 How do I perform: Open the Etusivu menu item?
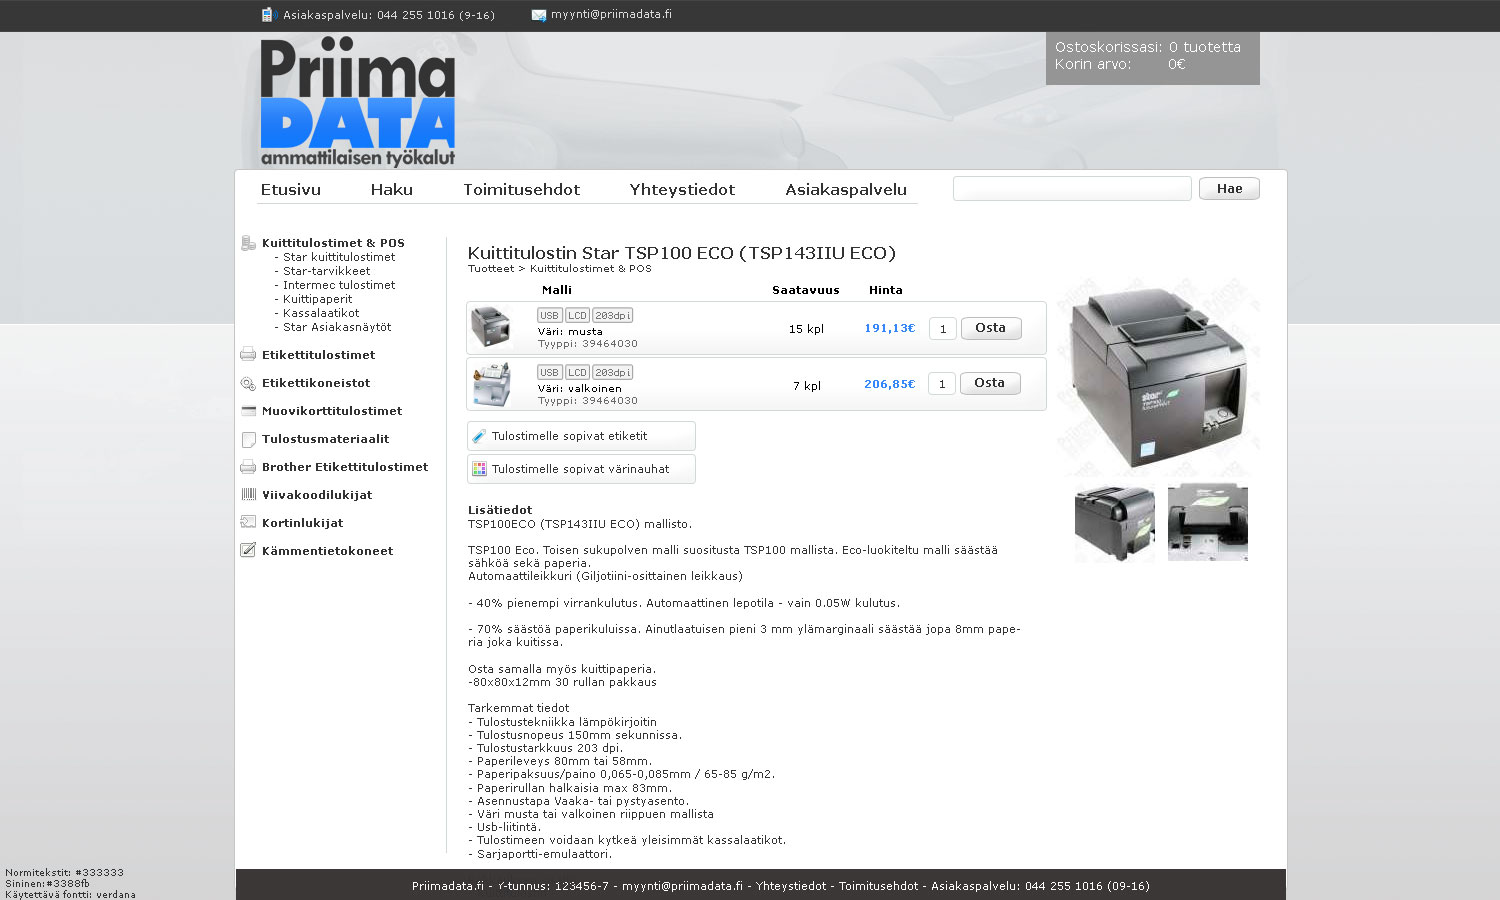click(291, 190)
